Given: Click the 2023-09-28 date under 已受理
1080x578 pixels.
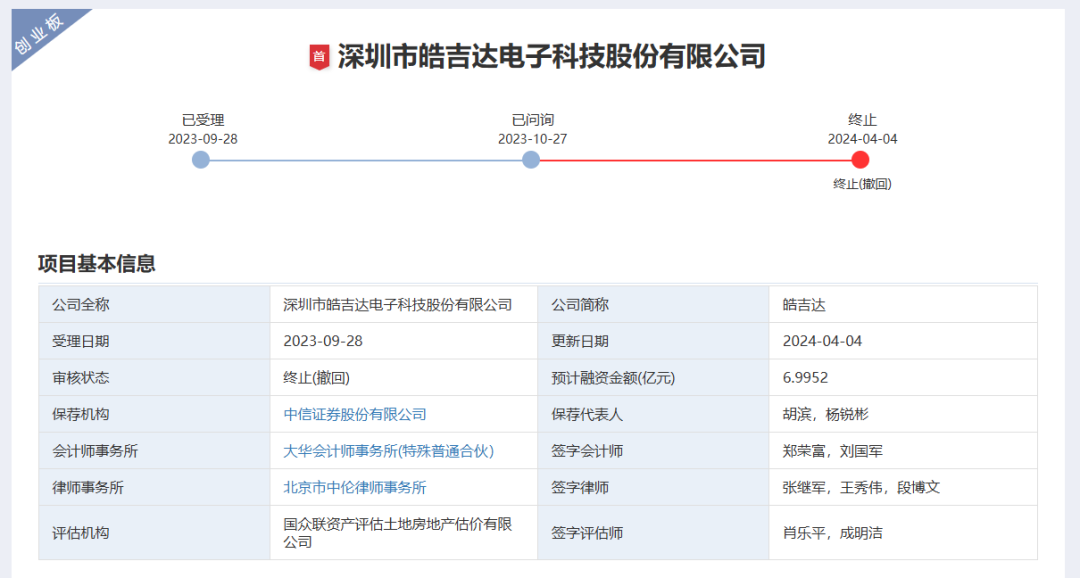Looking at the screenshot, I should [x=202, y=139].
